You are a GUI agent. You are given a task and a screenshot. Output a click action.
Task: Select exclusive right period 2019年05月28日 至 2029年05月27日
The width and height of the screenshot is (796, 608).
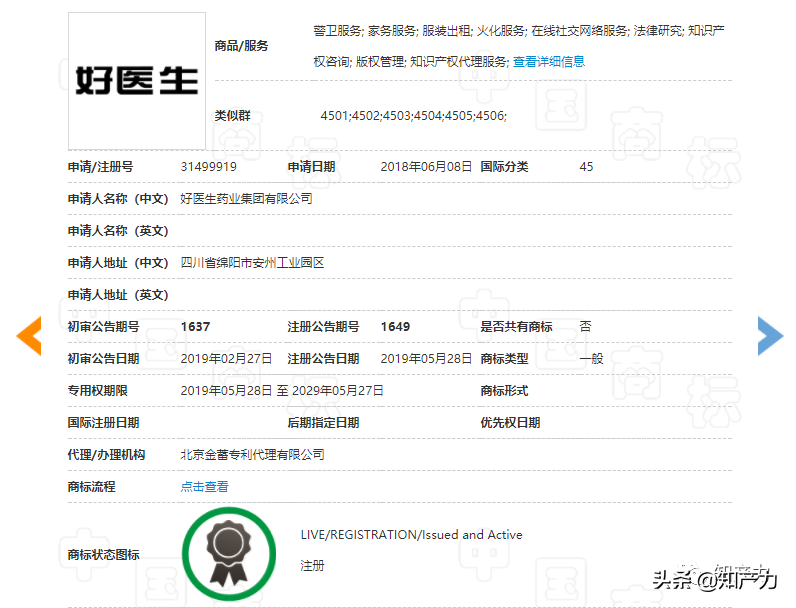(282, 390)
